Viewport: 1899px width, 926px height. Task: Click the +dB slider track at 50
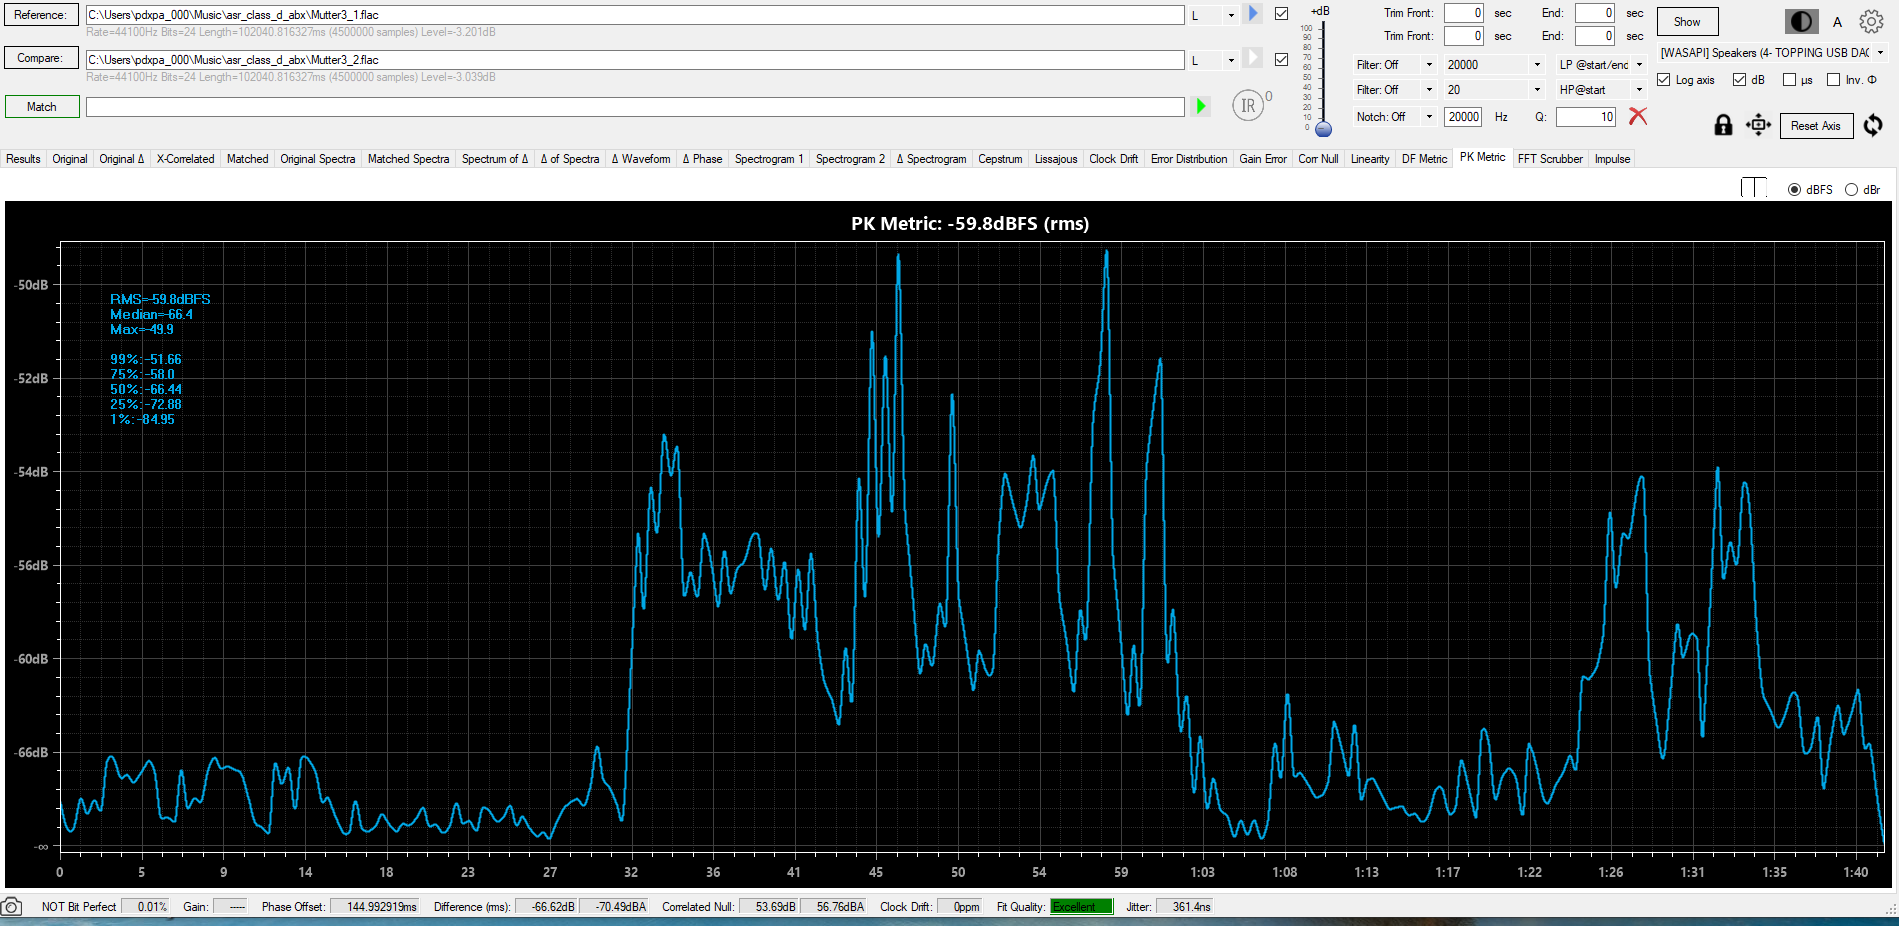click(1323, 77)
